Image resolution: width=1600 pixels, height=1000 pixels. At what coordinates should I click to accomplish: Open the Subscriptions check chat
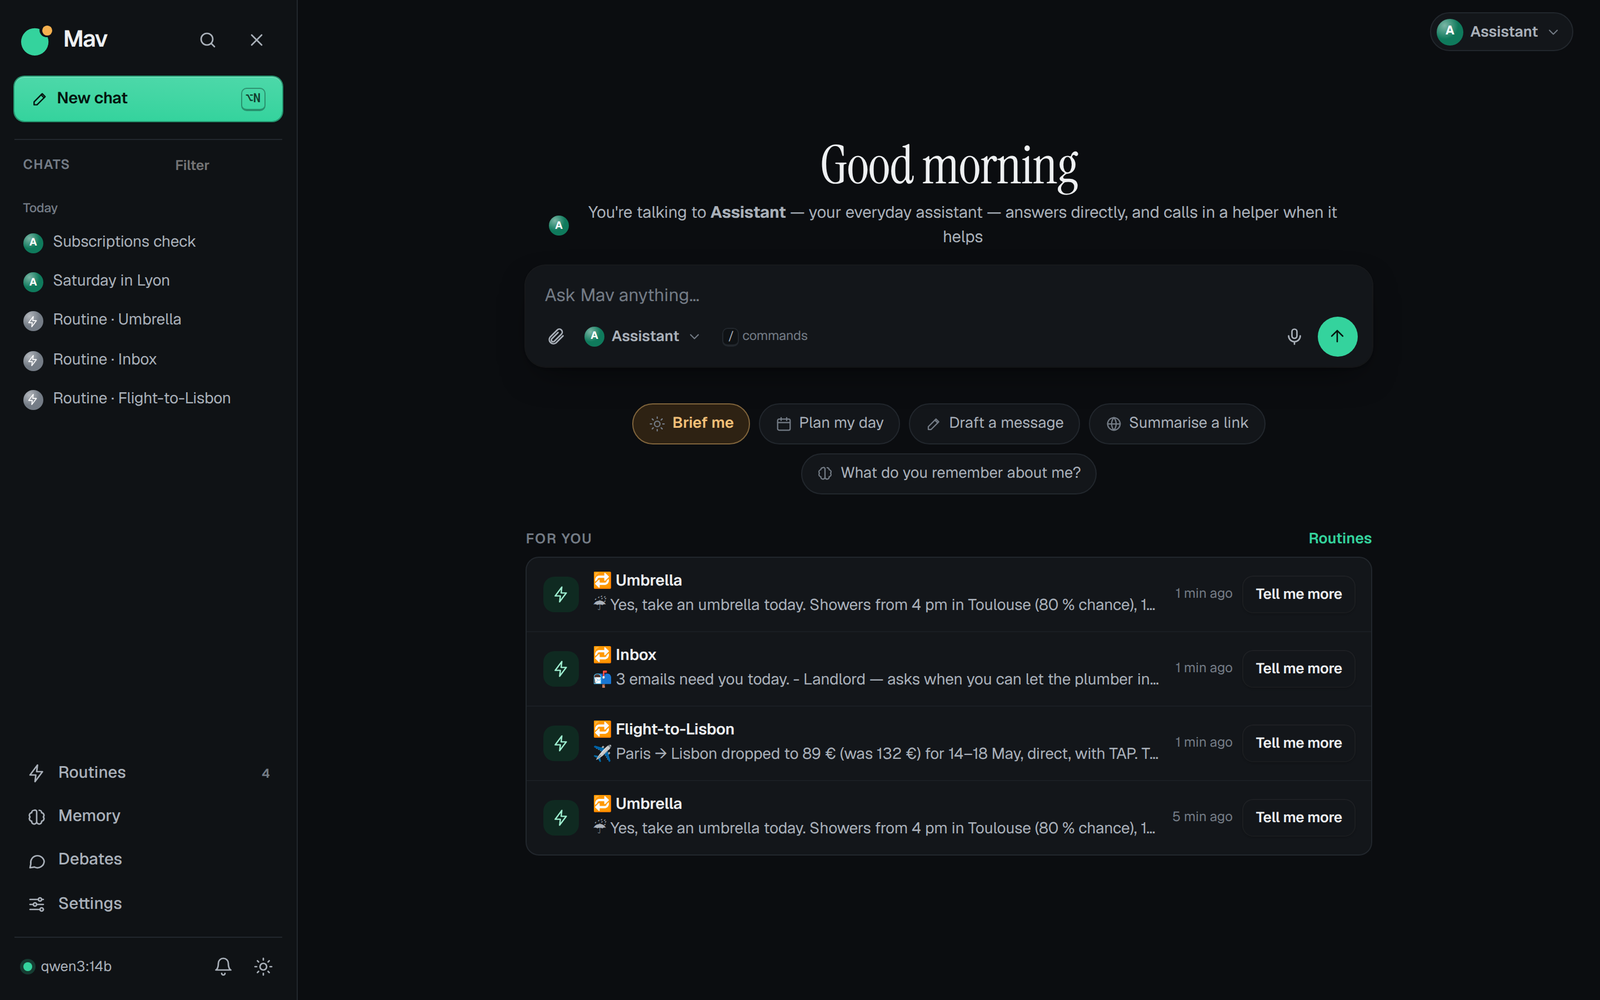pos(148,242)
